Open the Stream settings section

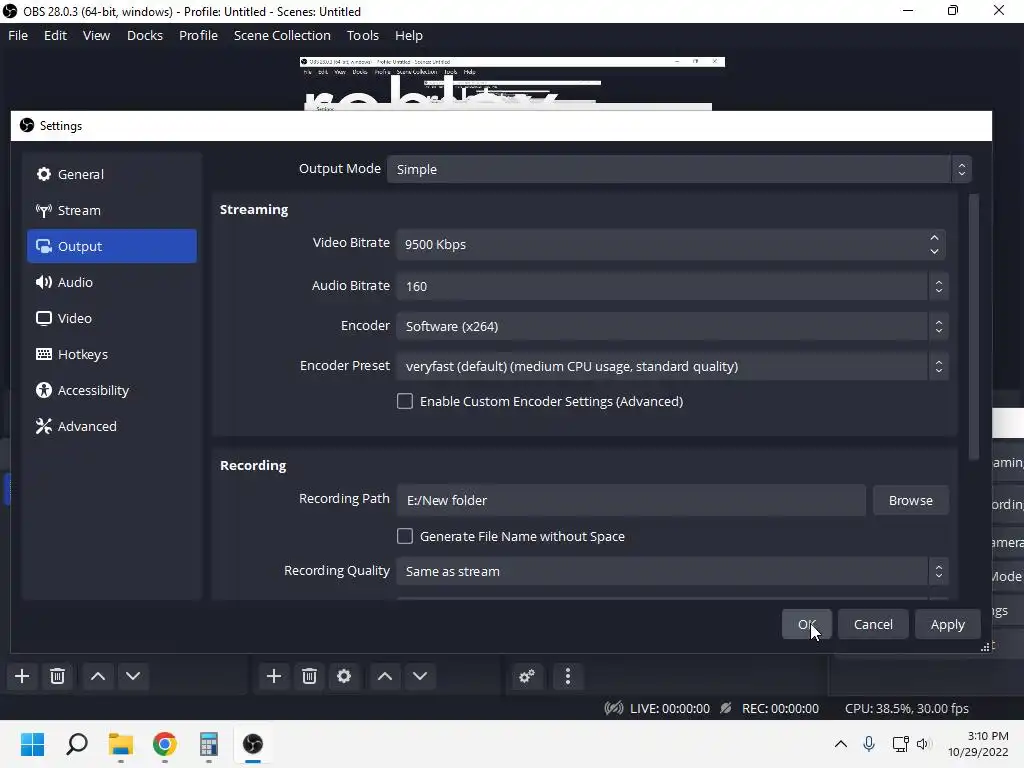pyautogui.click(x=112, y=210)
